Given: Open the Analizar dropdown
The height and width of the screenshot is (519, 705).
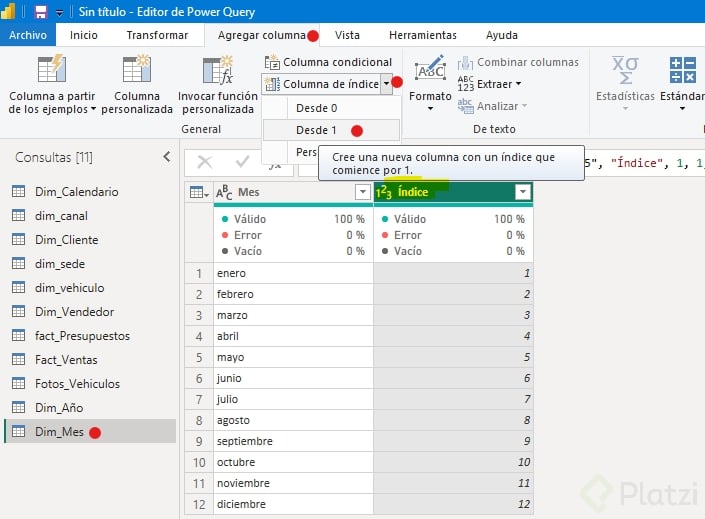Looking at the screenshot, I should pyautogui.click(x=492, y=106).
